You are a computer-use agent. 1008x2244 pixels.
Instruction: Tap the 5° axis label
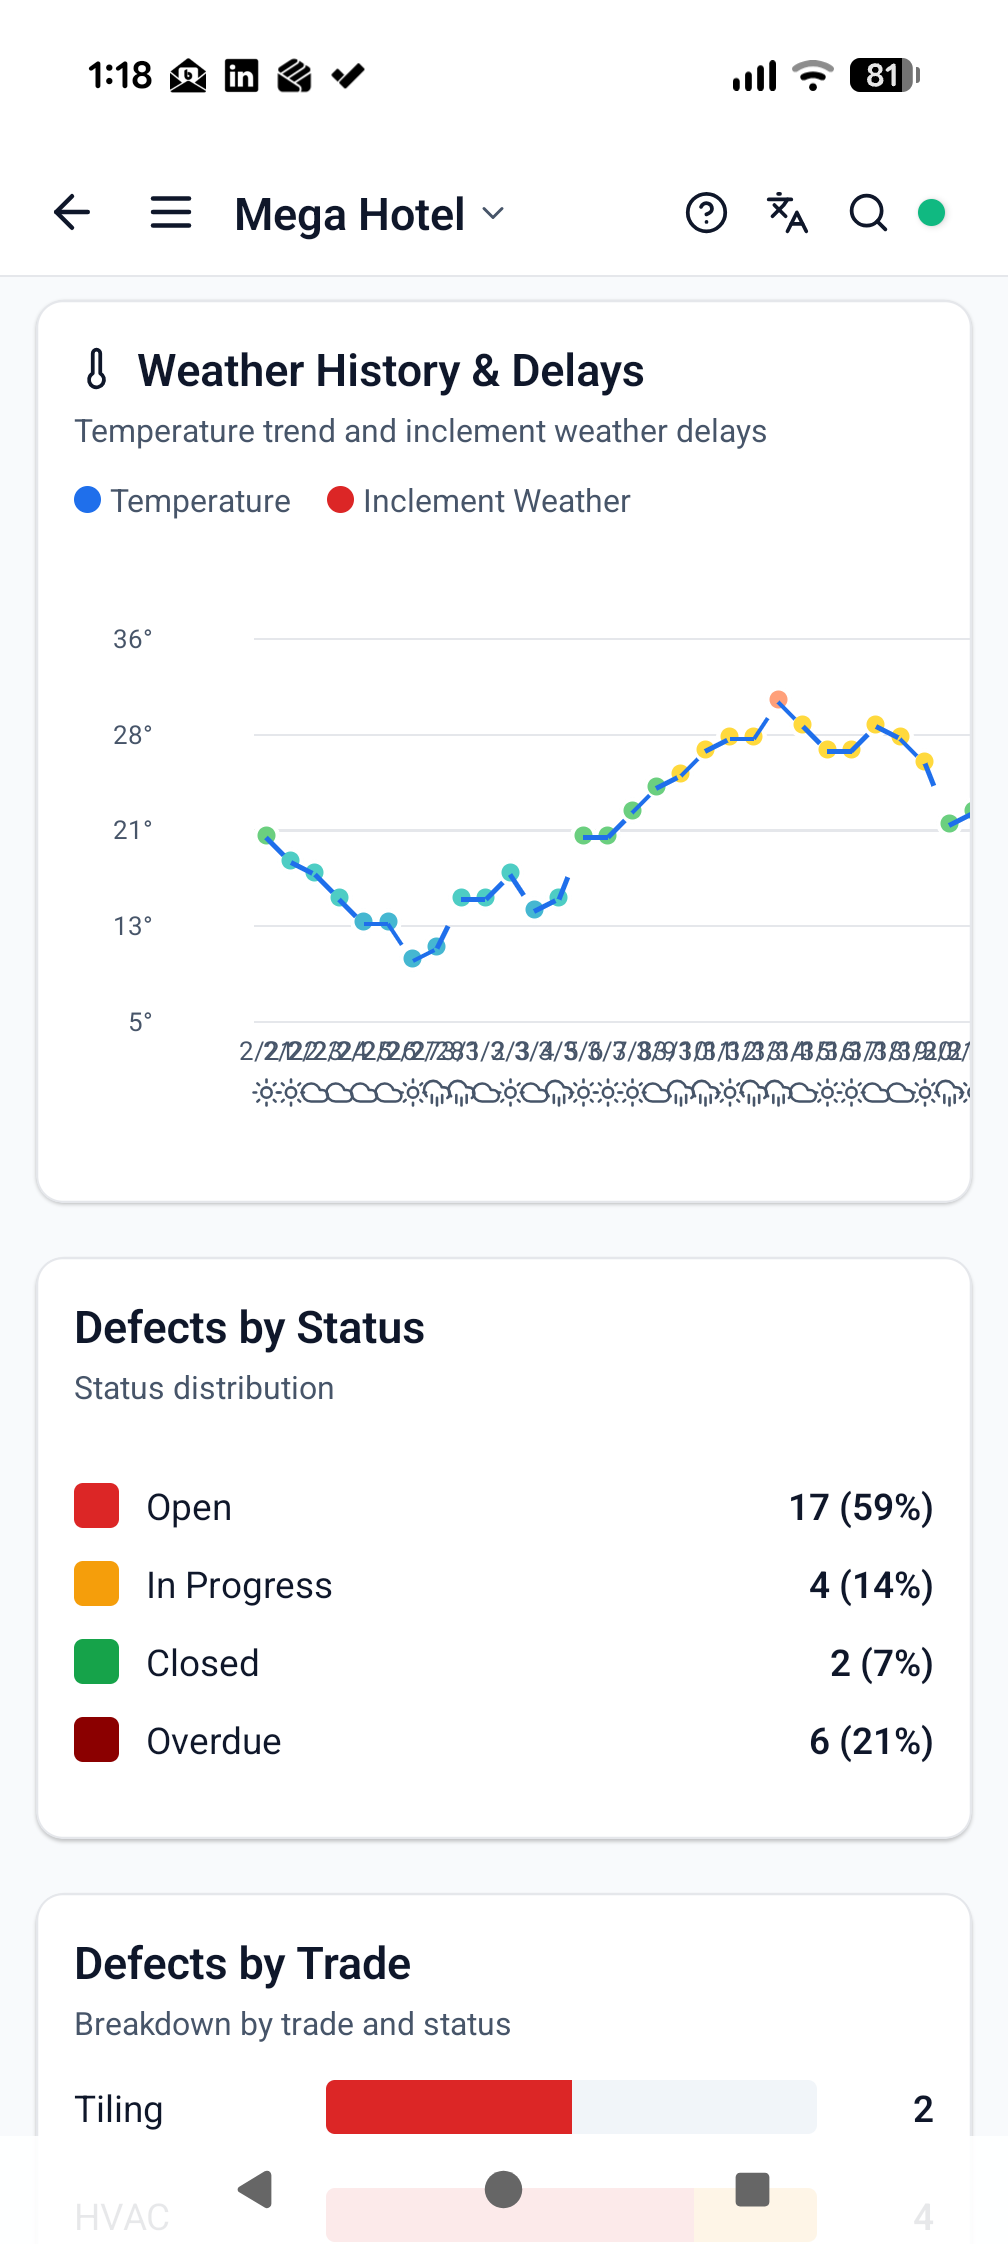click(x=141, y=1022)
